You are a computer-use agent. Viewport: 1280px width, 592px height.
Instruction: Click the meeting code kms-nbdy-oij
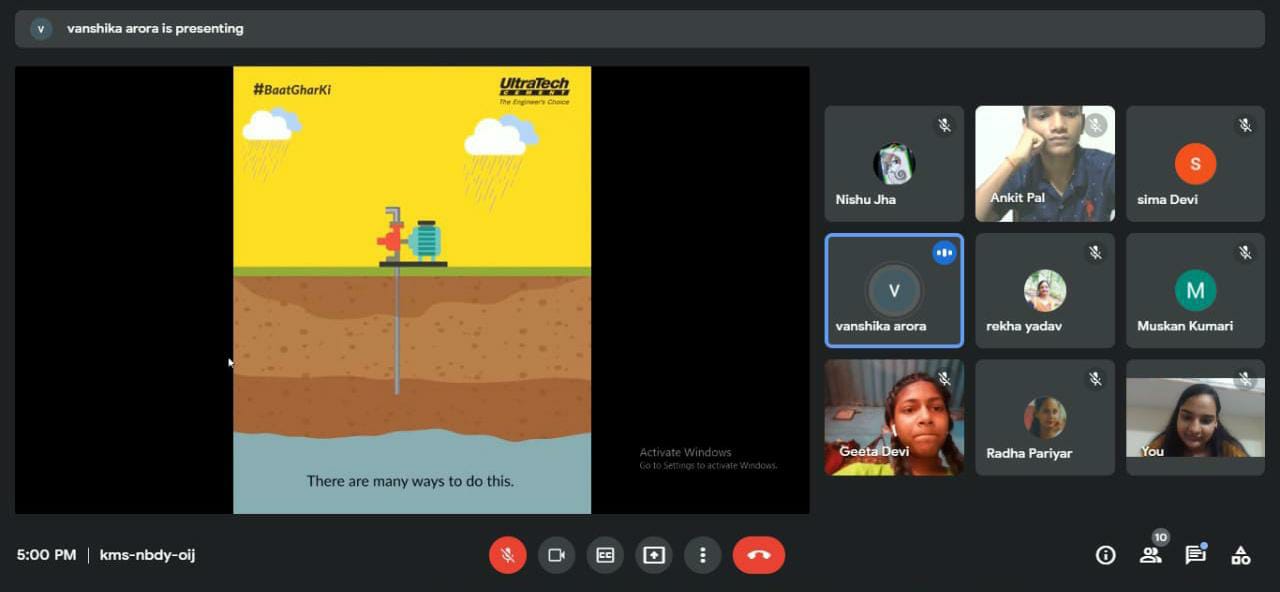pos(147,555)
